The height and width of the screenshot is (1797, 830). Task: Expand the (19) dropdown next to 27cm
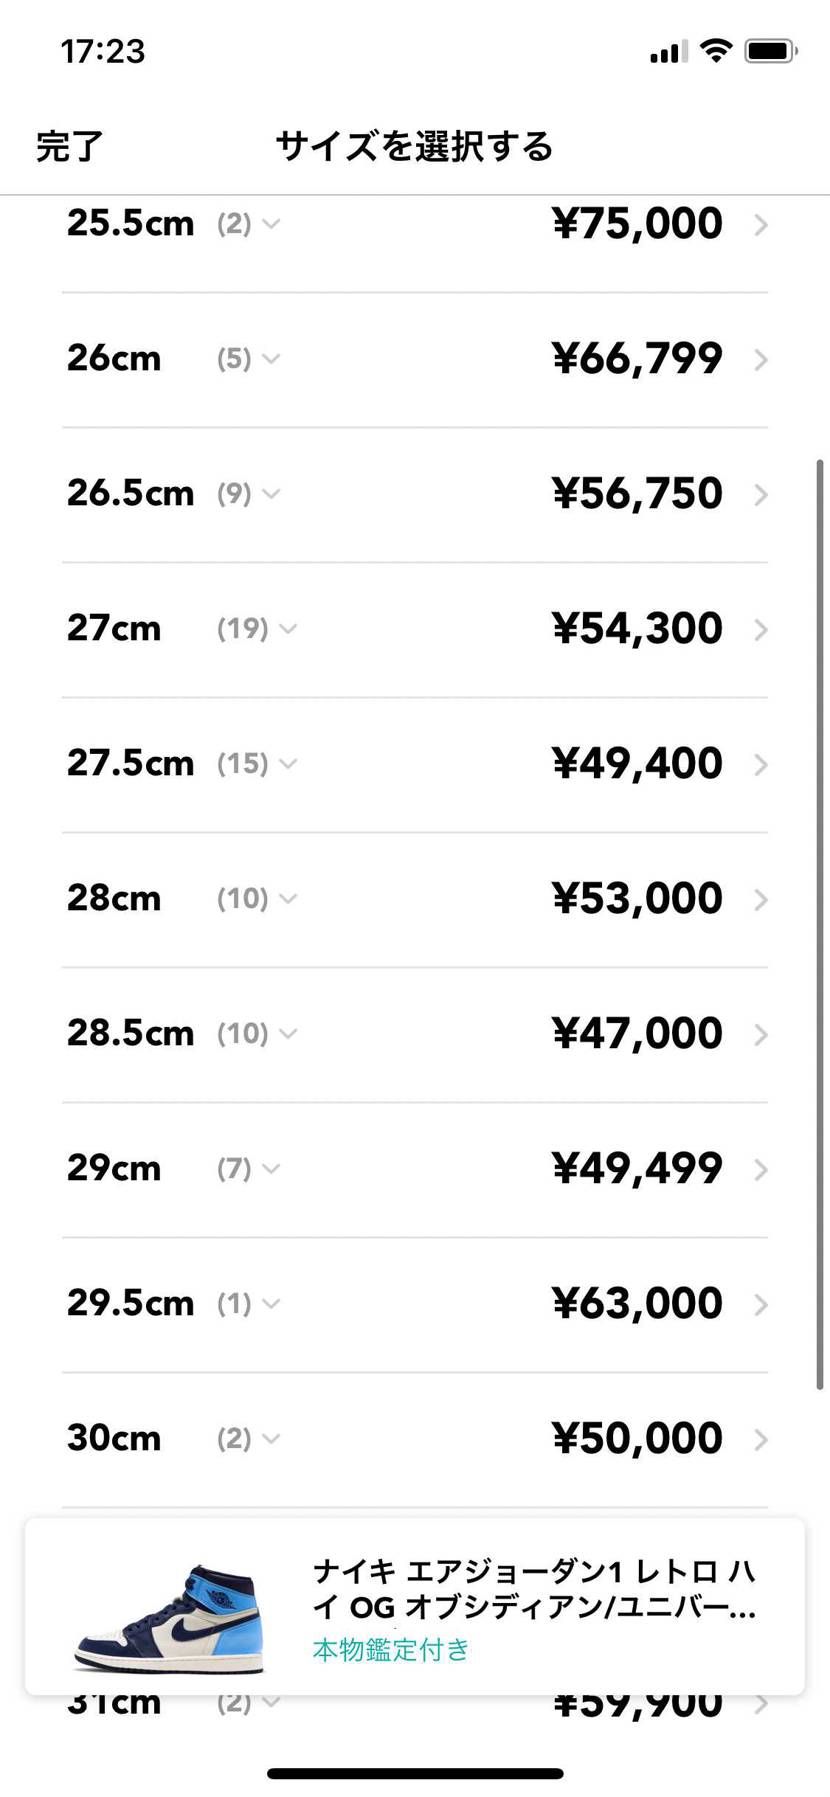coord(257,629)
